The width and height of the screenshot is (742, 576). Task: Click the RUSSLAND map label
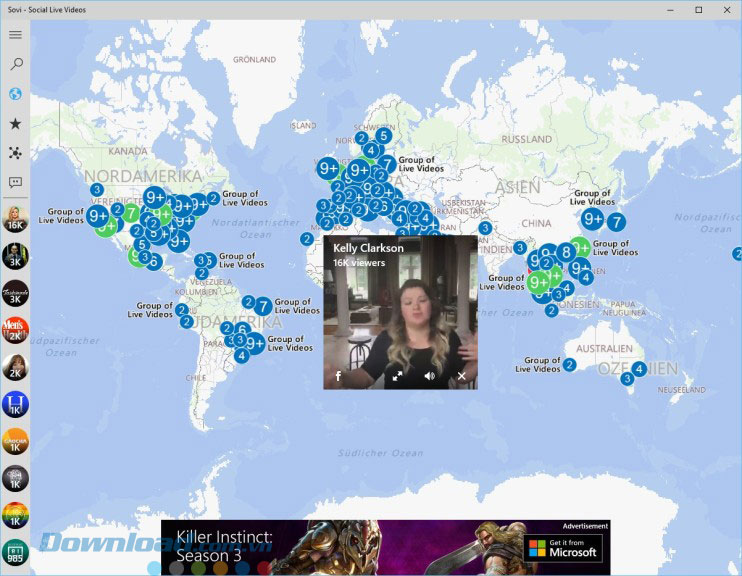[526, 140]
